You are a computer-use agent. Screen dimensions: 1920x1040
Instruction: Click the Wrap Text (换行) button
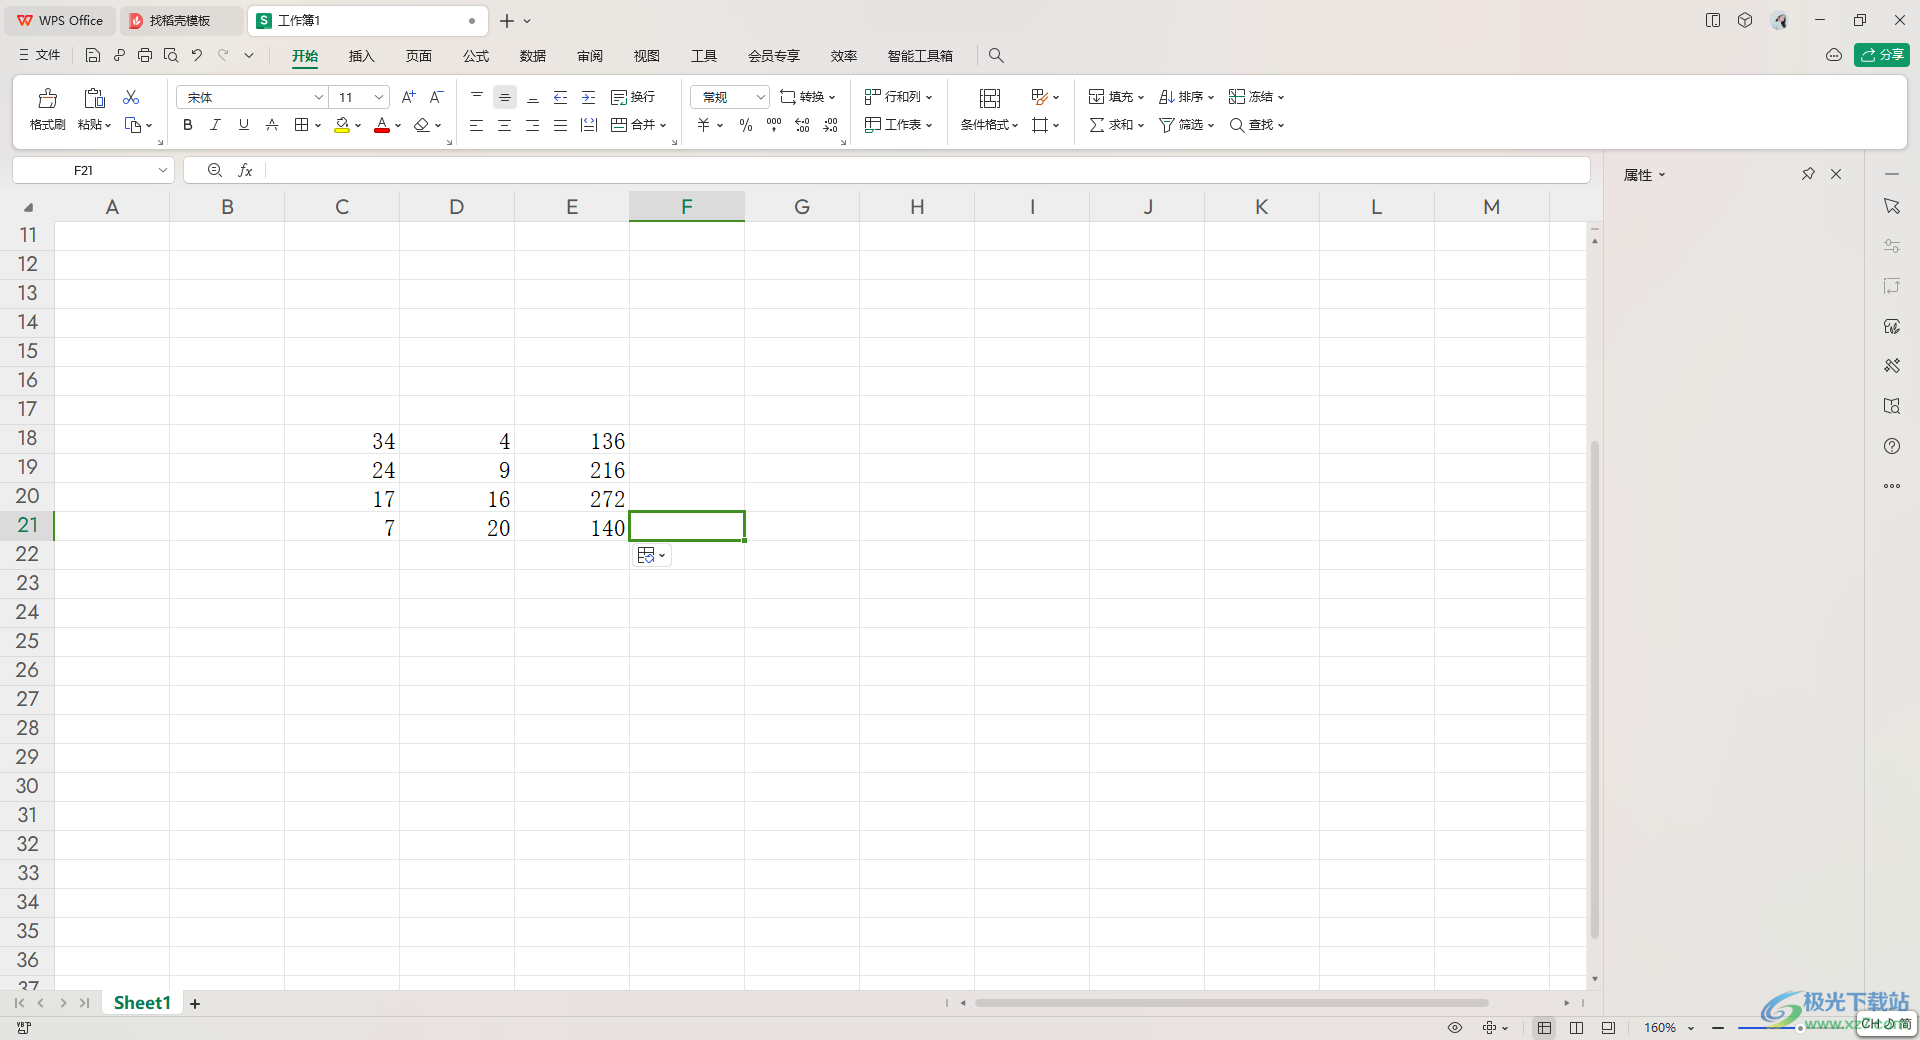click(633, 97)
